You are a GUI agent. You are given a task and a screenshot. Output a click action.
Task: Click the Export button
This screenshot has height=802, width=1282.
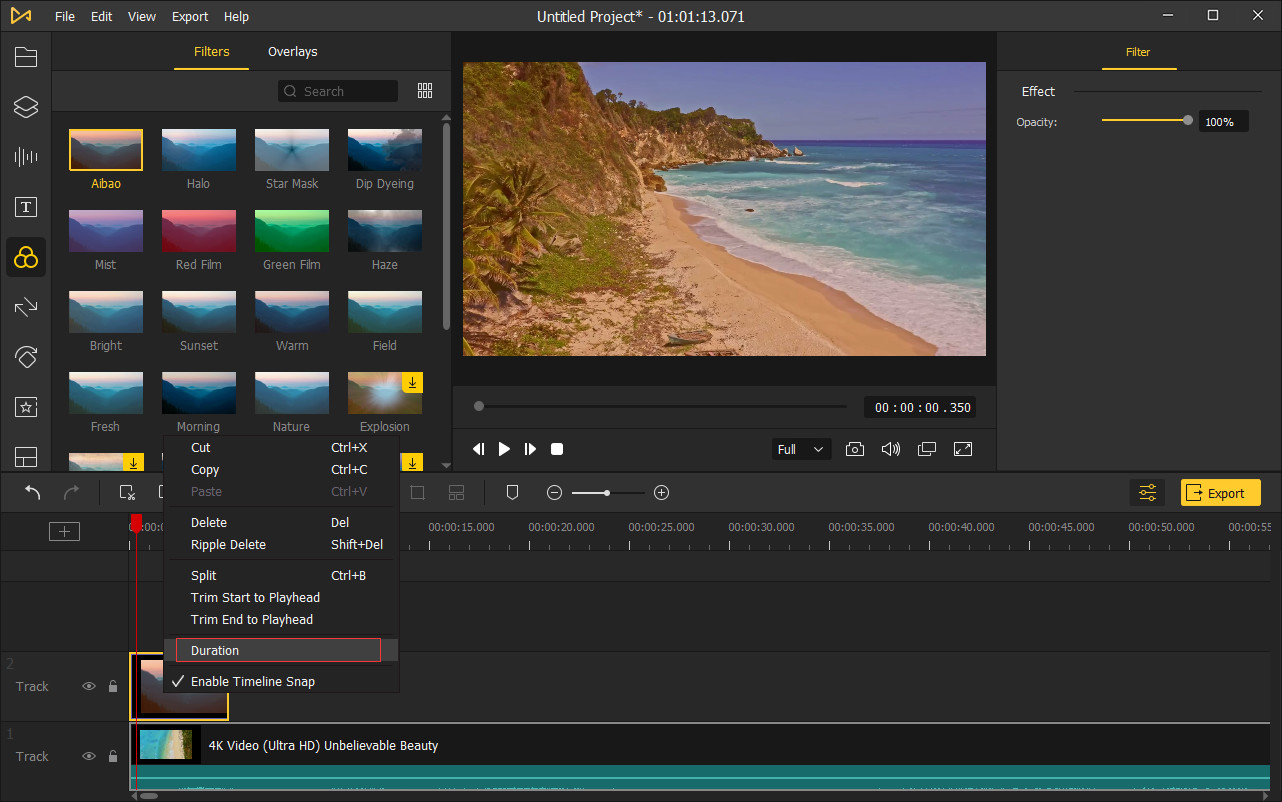coord(1220,492)
